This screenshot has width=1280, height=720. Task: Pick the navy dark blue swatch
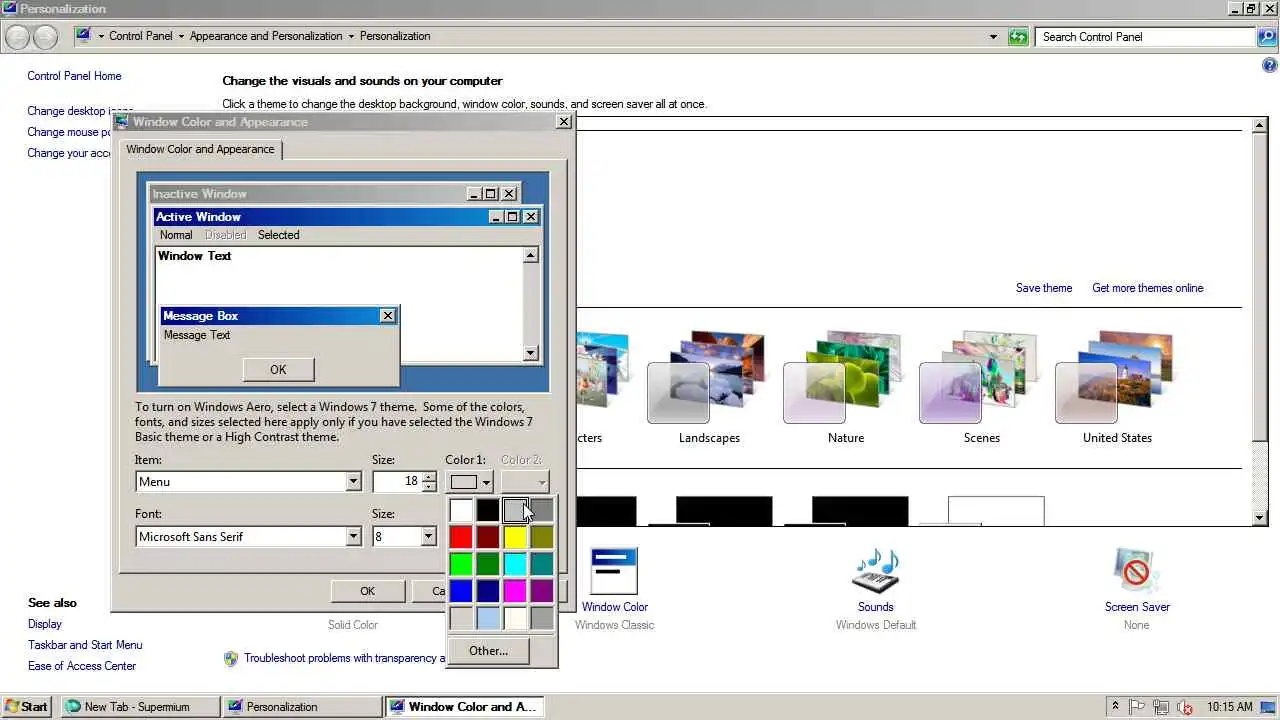(488, 591)
